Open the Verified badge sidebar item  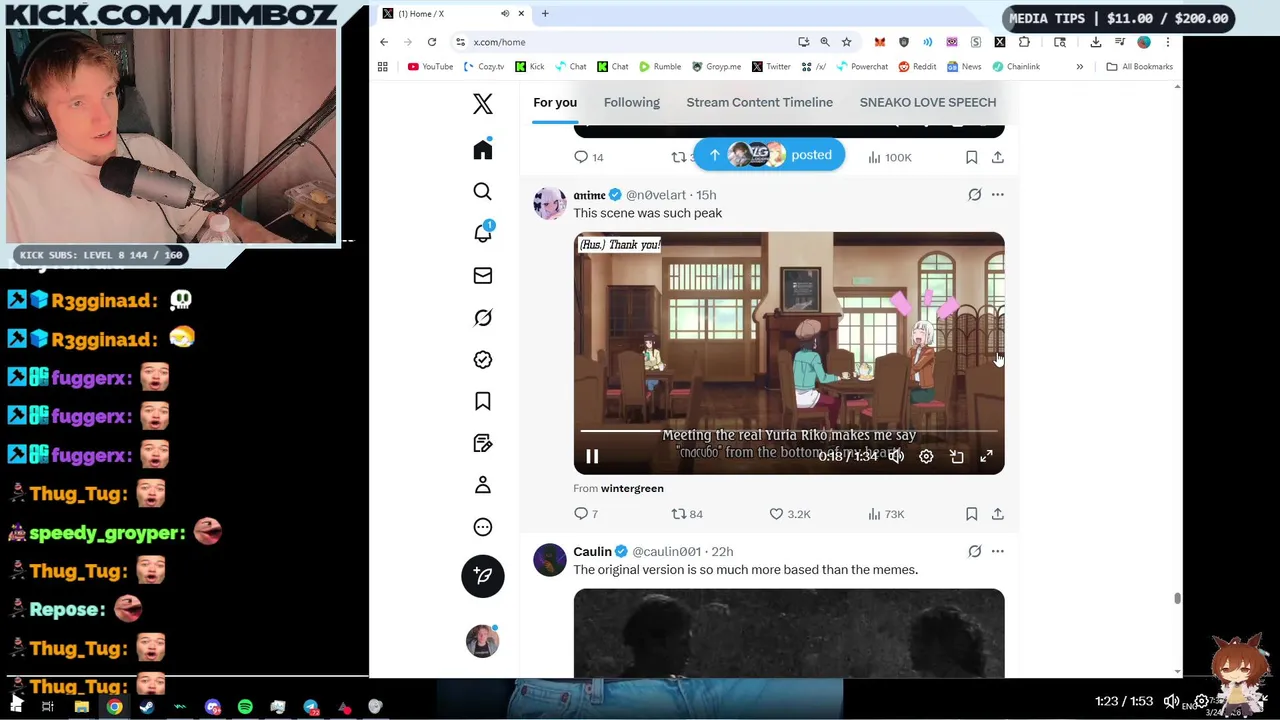(482, 359)
